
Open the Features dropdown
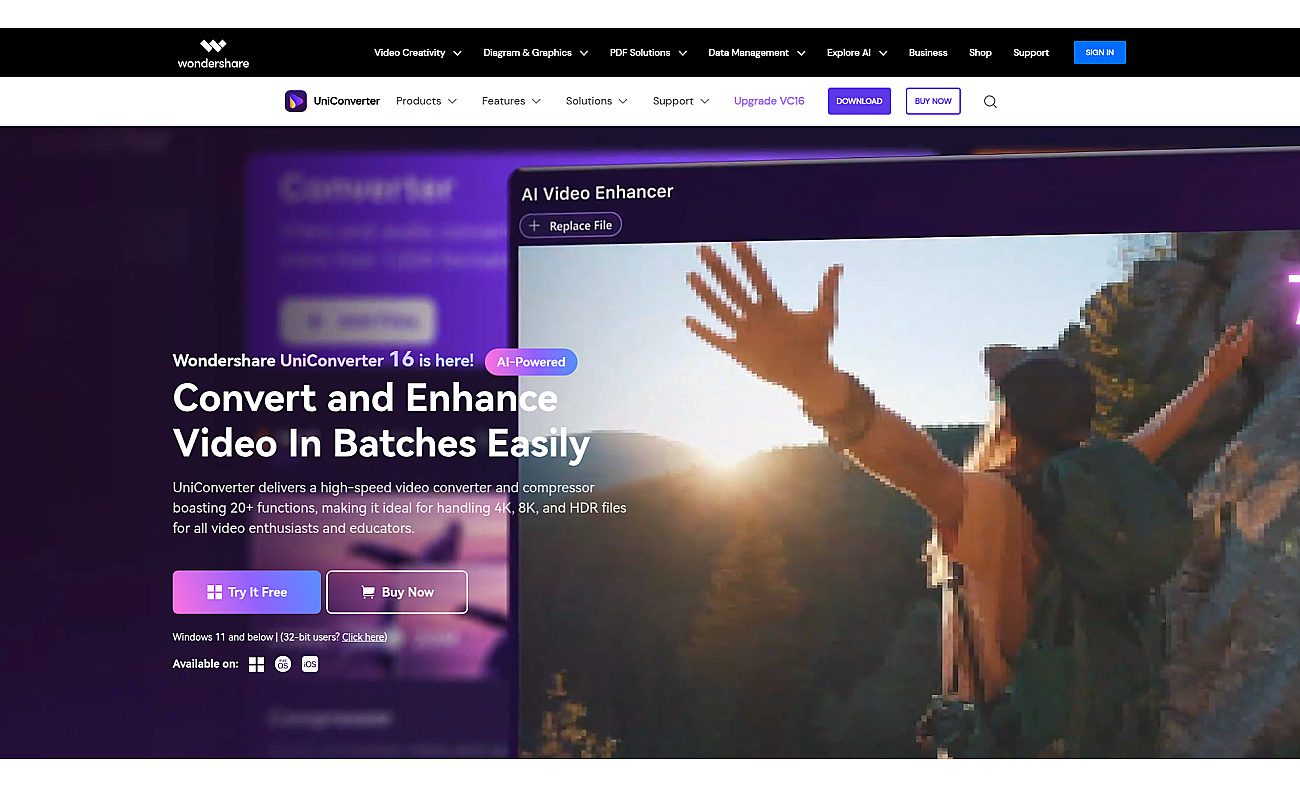511,101
